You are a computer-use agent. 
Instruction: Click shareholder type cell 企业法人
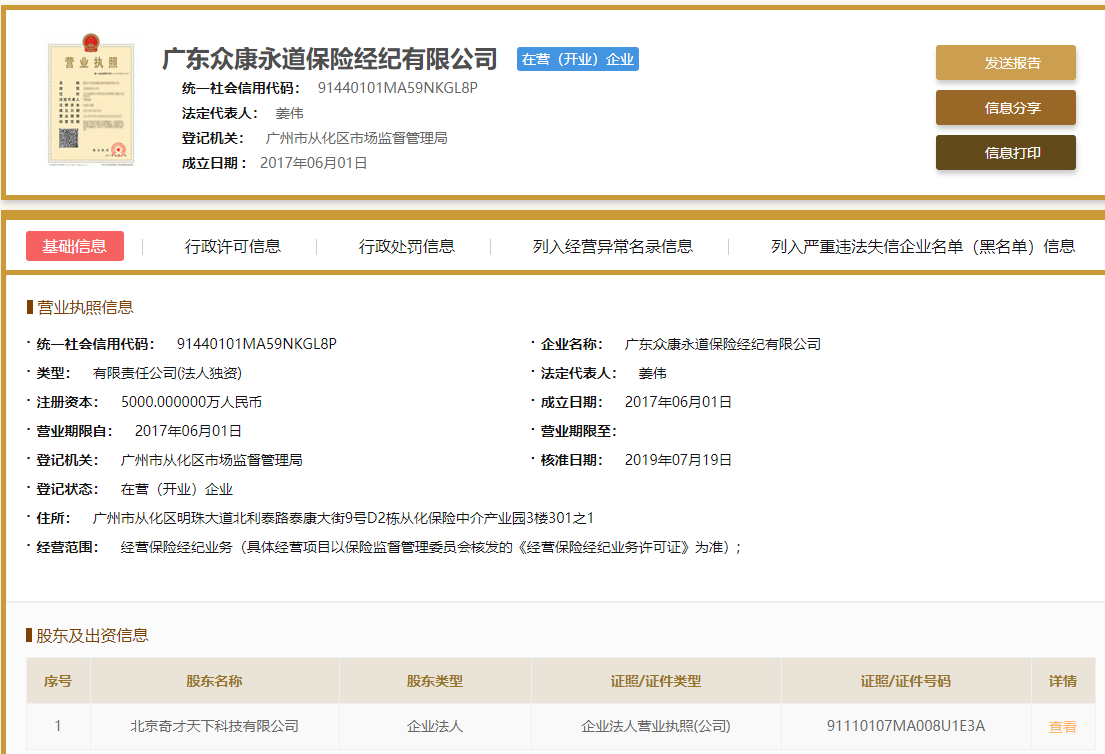coord(435,727)
